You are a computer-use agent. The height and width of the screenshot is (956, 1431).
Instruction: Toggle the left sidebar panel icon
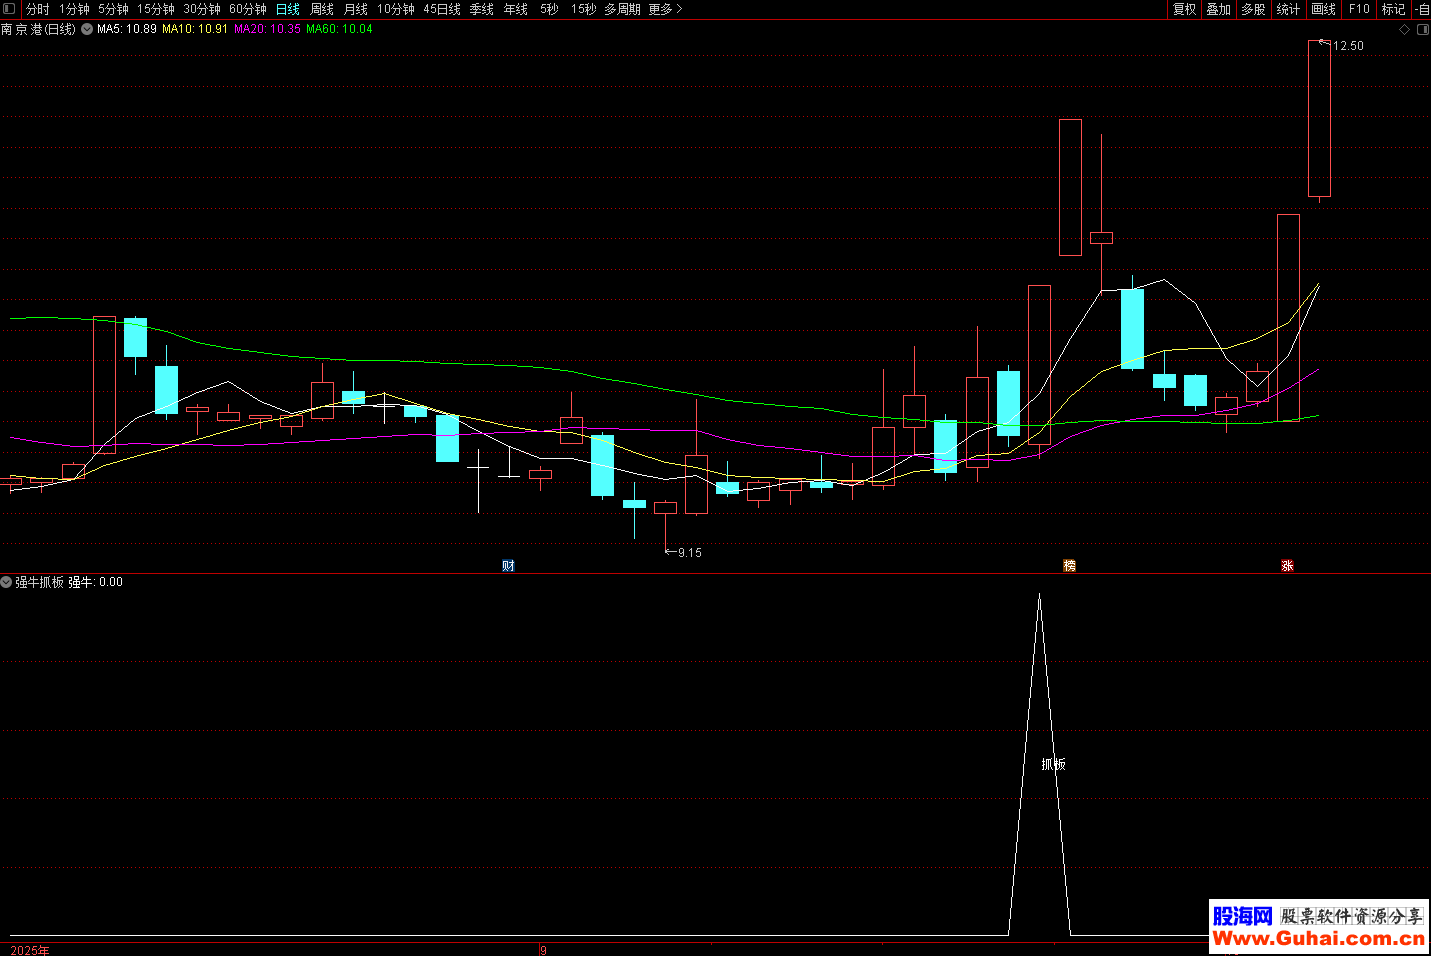tap(9, 9)
